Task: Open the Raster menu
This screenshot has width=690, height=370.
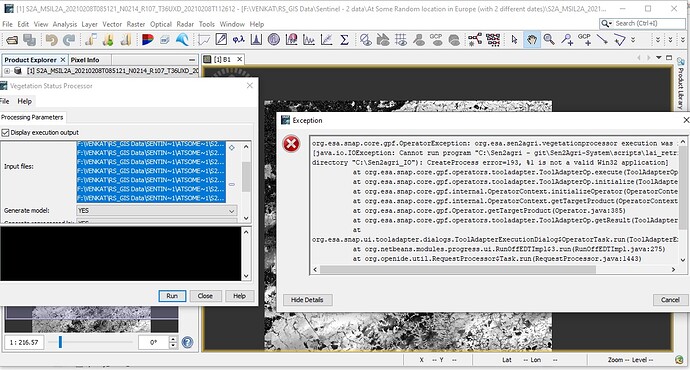Action: (x=136, y=24)
